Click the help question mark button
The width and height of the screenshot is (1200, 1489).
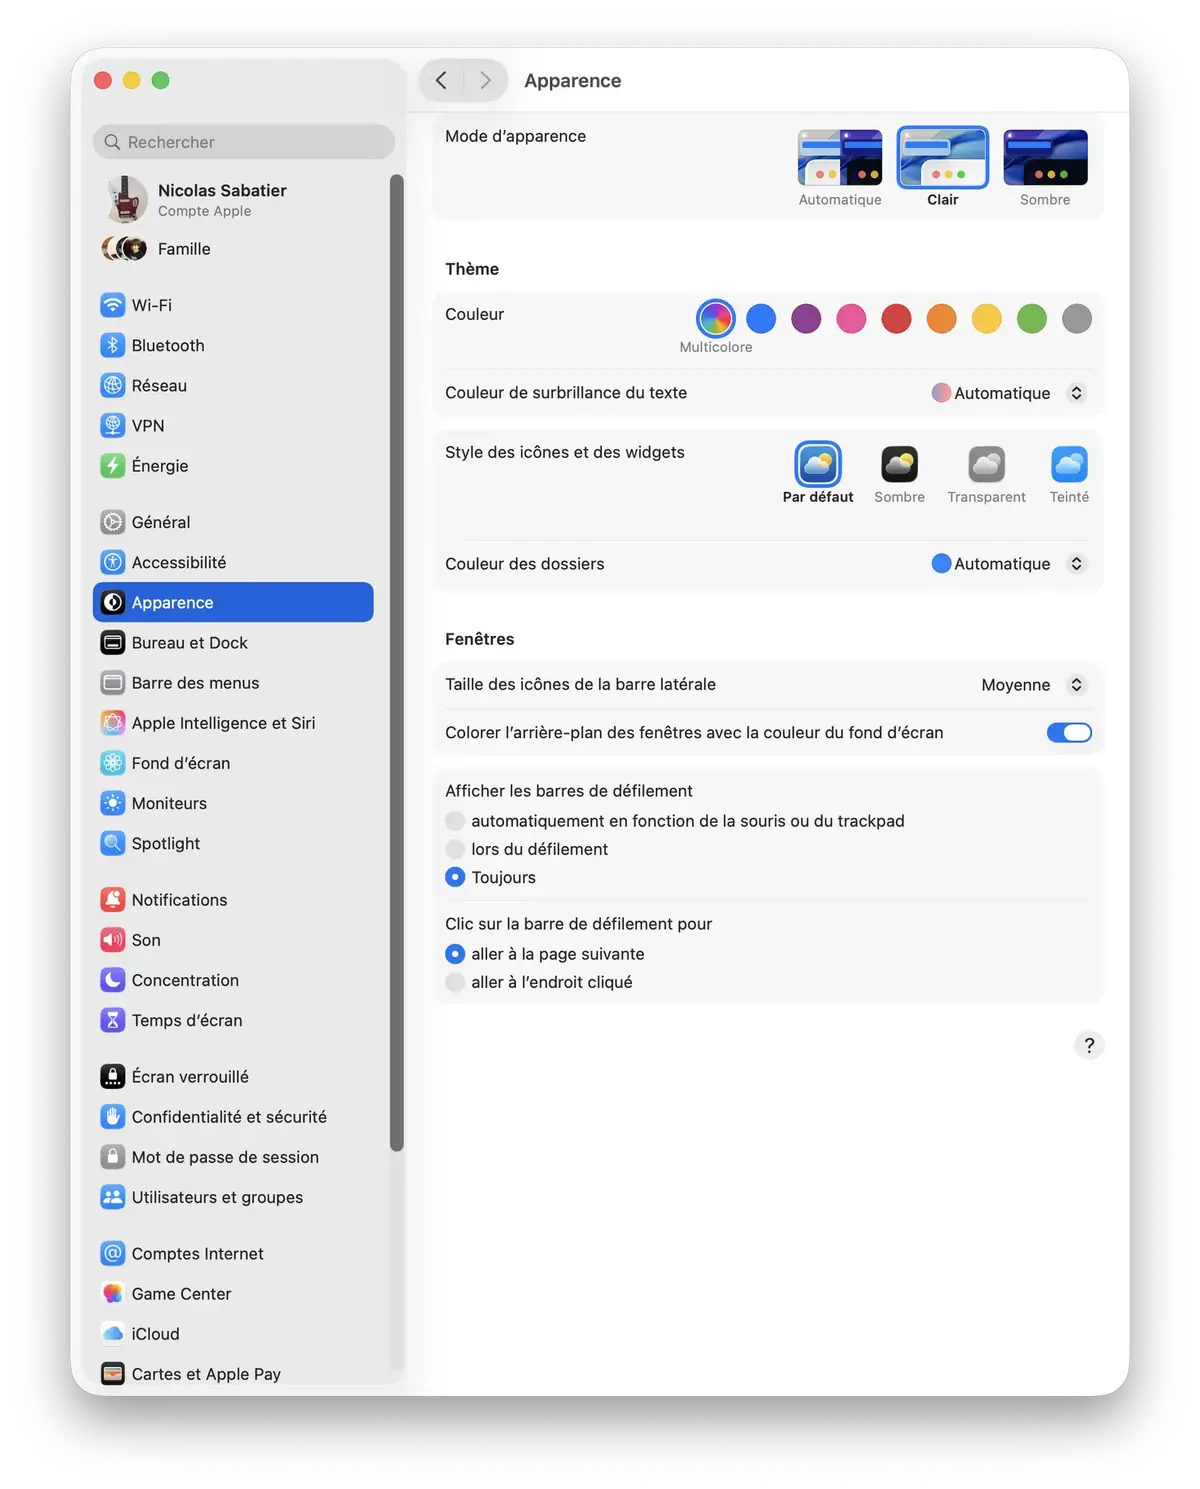[x=1089, y=1046]
